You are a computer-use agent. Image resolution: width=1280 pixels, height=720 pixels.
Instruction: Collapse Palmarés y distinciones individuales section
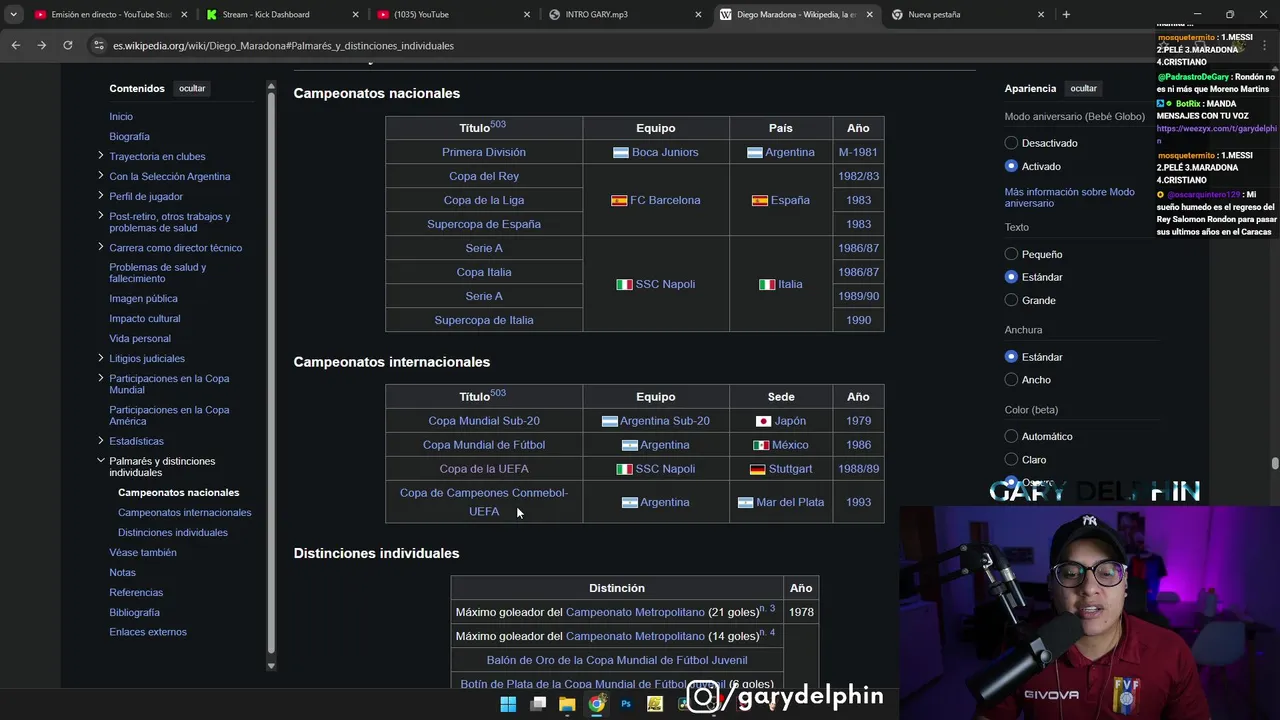click(x=100, y=460)
